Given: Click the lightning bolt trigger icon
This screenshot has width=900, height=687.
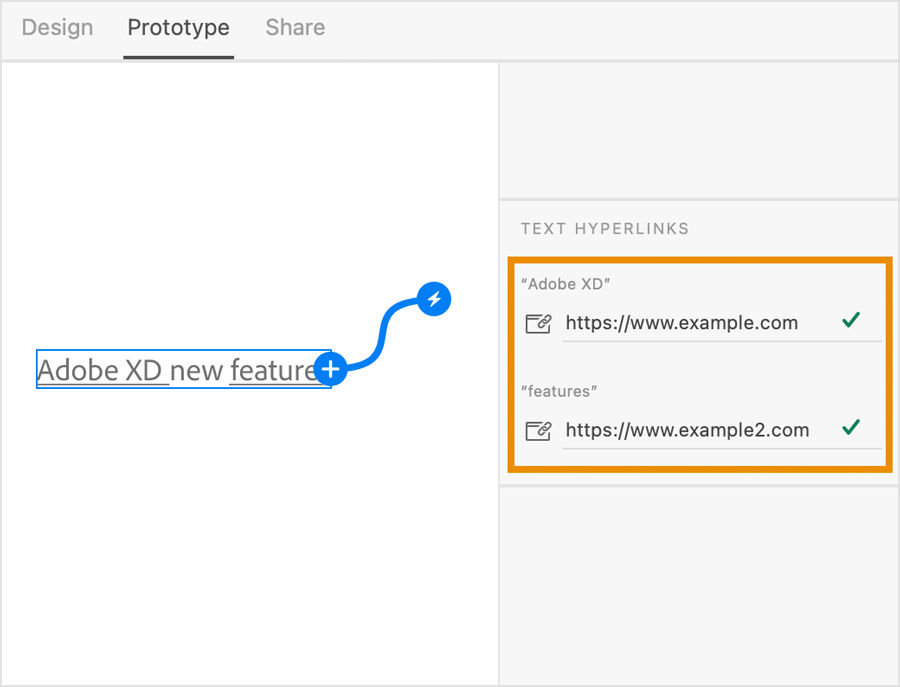Looking at the screenshot, I should coord(434,298).
